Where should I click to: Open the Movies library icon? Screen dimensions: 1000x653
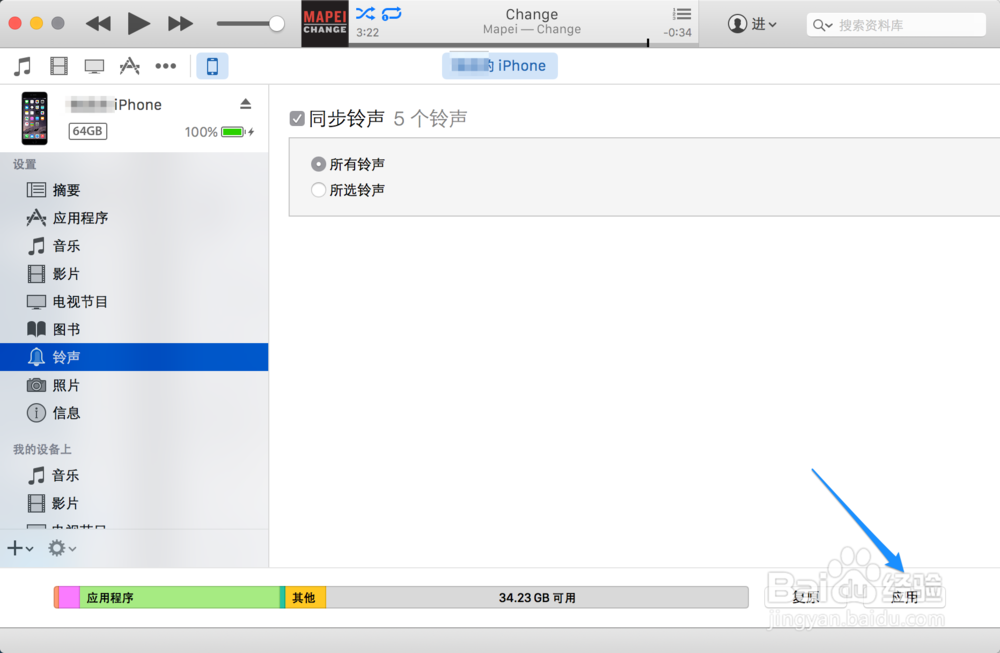pos(59,66)
